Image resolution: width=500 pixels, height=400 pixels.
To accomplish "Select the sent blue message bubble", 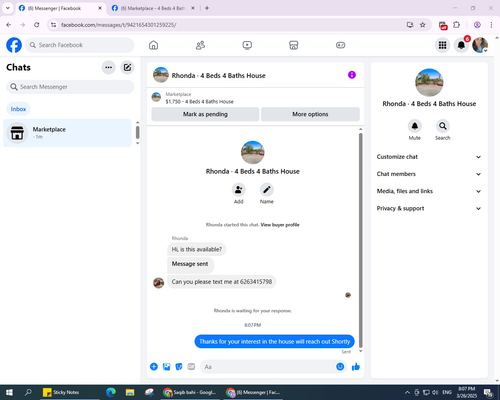I will [x=274, y=341].
